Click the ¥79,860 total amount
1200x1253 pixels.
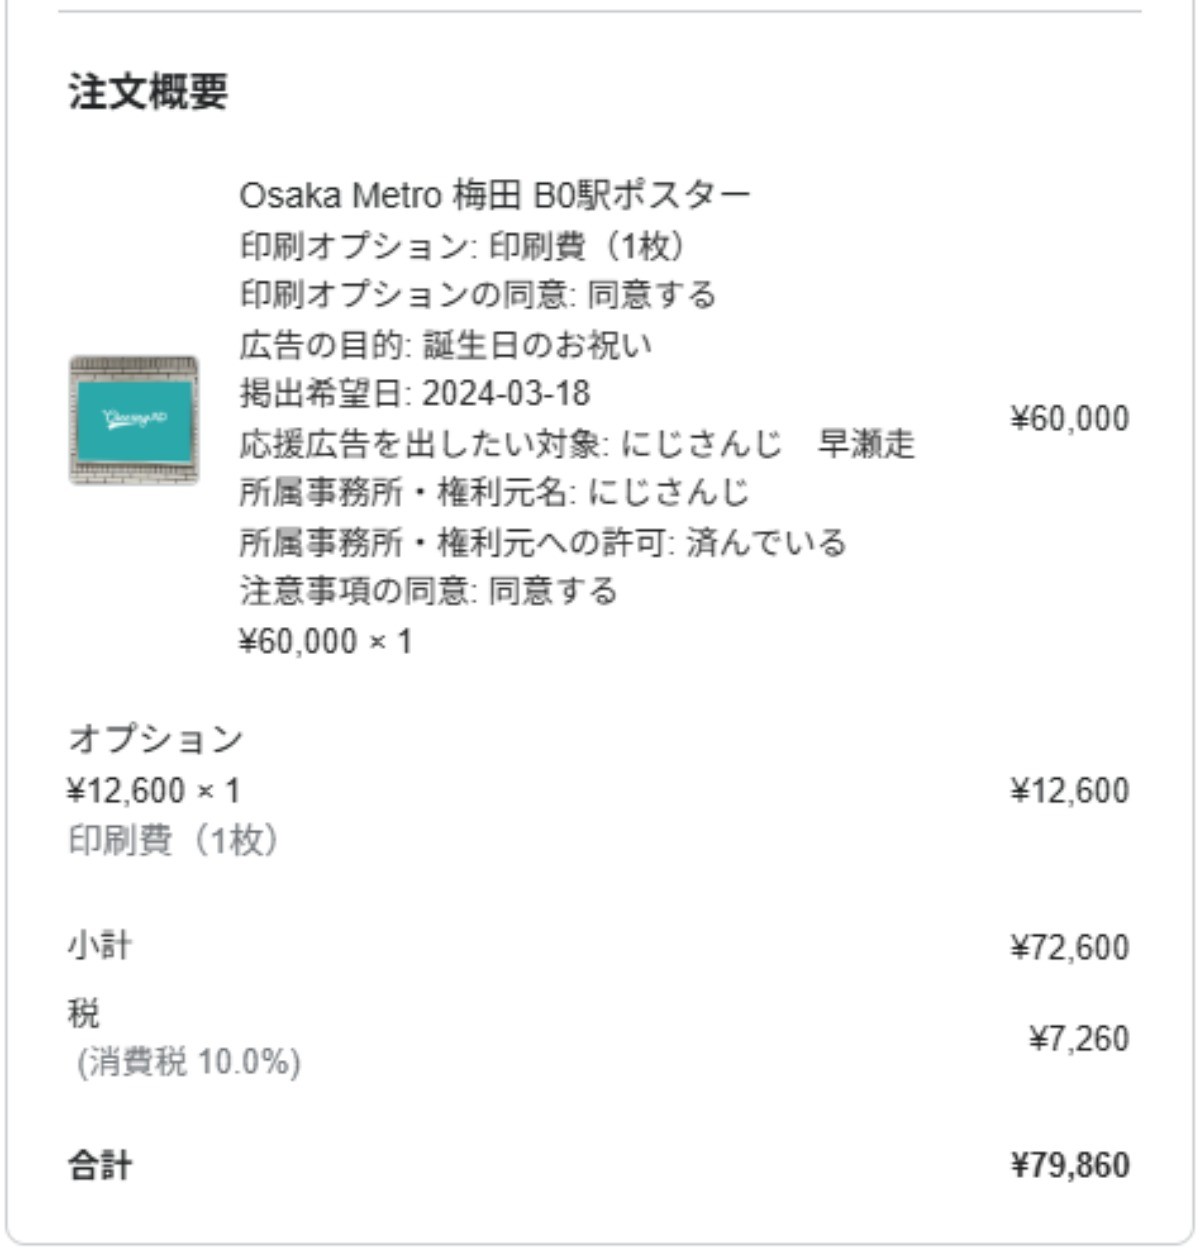(x=1069, y=1165)
